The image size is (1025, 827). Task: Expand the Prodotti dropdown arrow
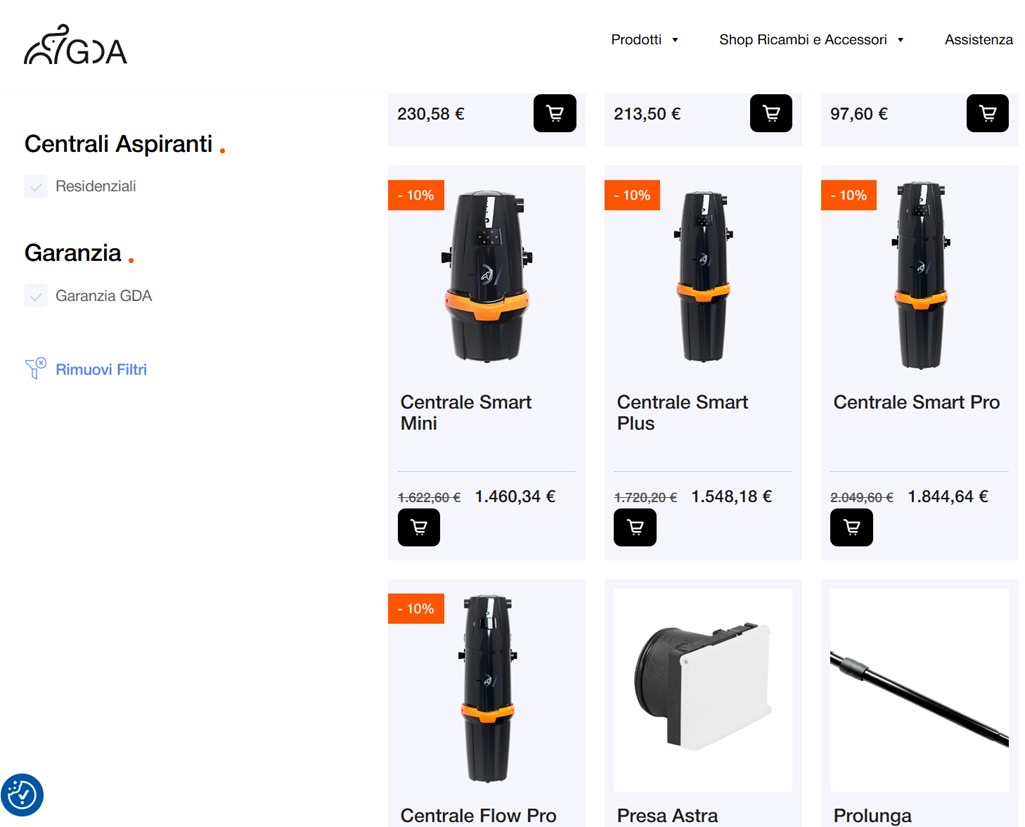(675, 40)
